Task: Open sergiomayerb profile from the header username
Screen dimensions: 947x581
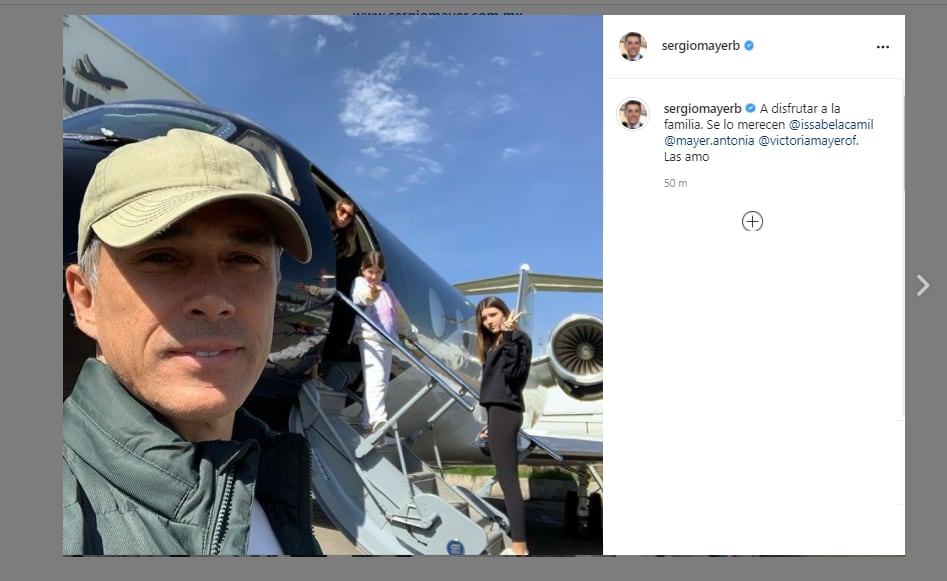Action: [x=700, y=46]
